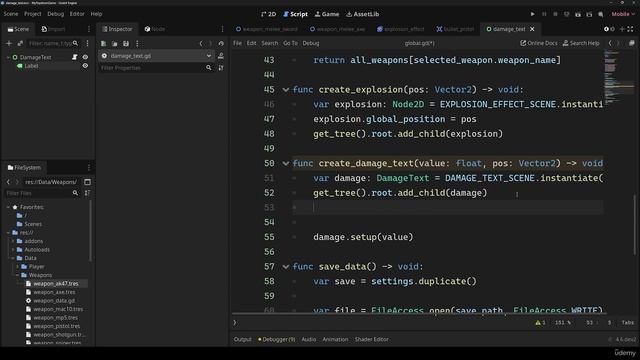
Task: Switch to the Import dock tab
Action: 53,29
